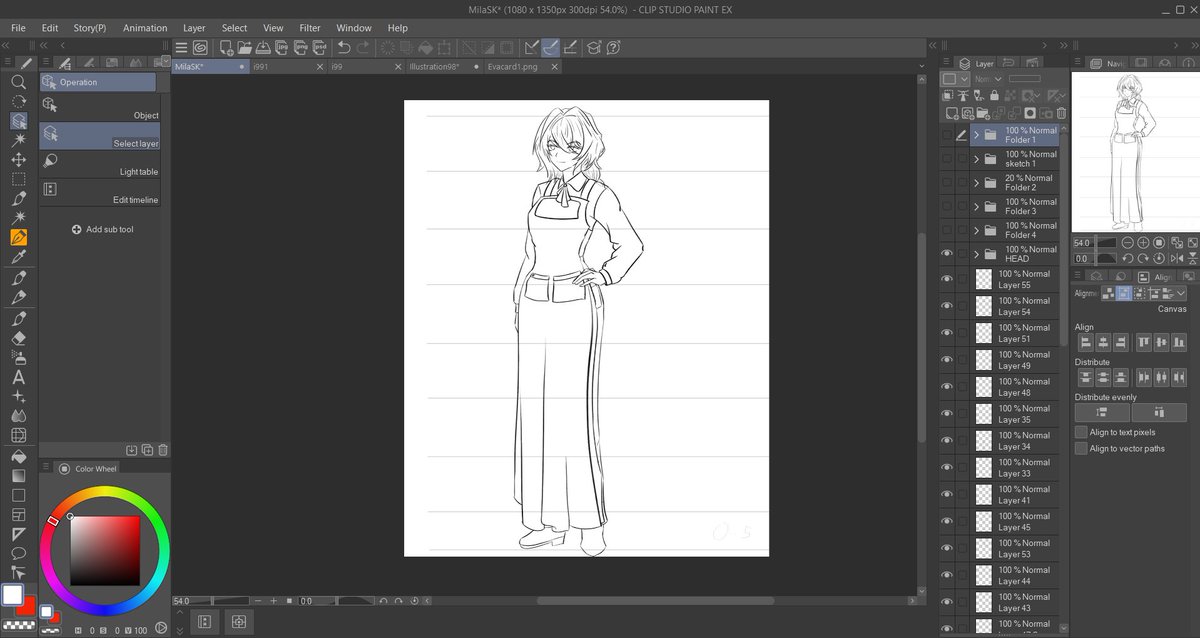Hide Layer 54 with its eye icon
The width and height of the screenshot is (1200, 638).
[947, 306]
